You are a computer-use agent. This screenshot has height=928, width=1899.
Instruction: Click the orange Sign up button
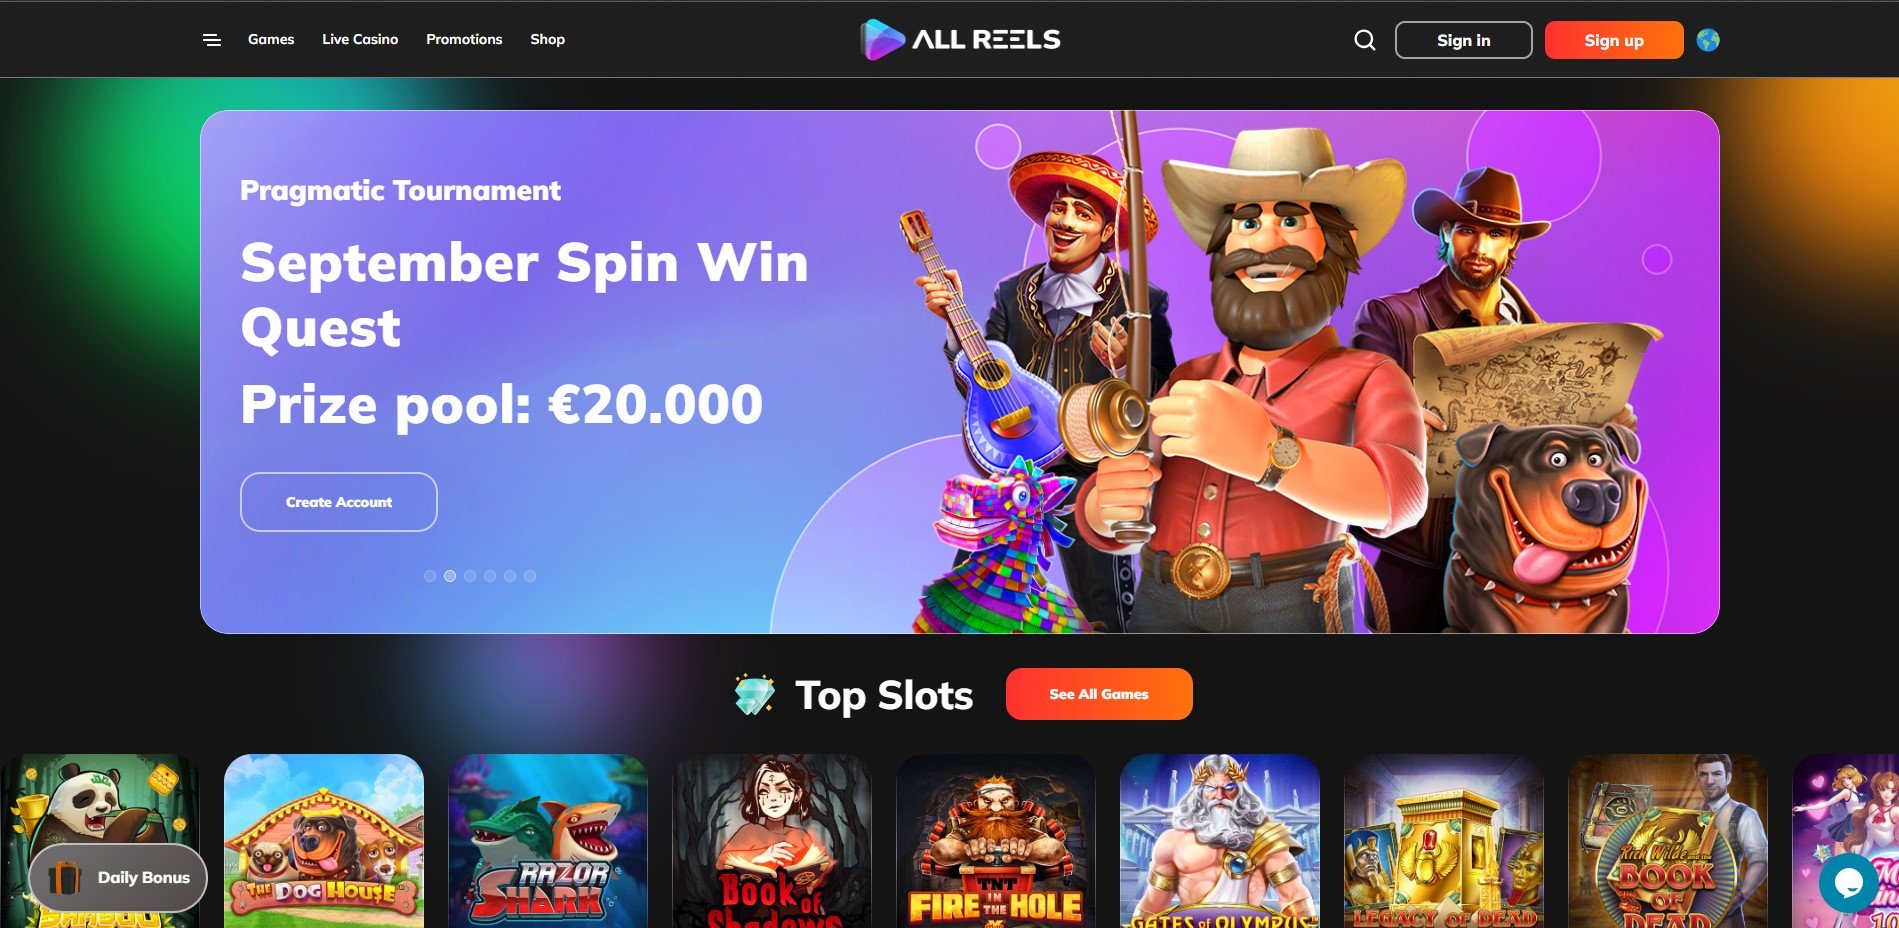[1614, 40]
